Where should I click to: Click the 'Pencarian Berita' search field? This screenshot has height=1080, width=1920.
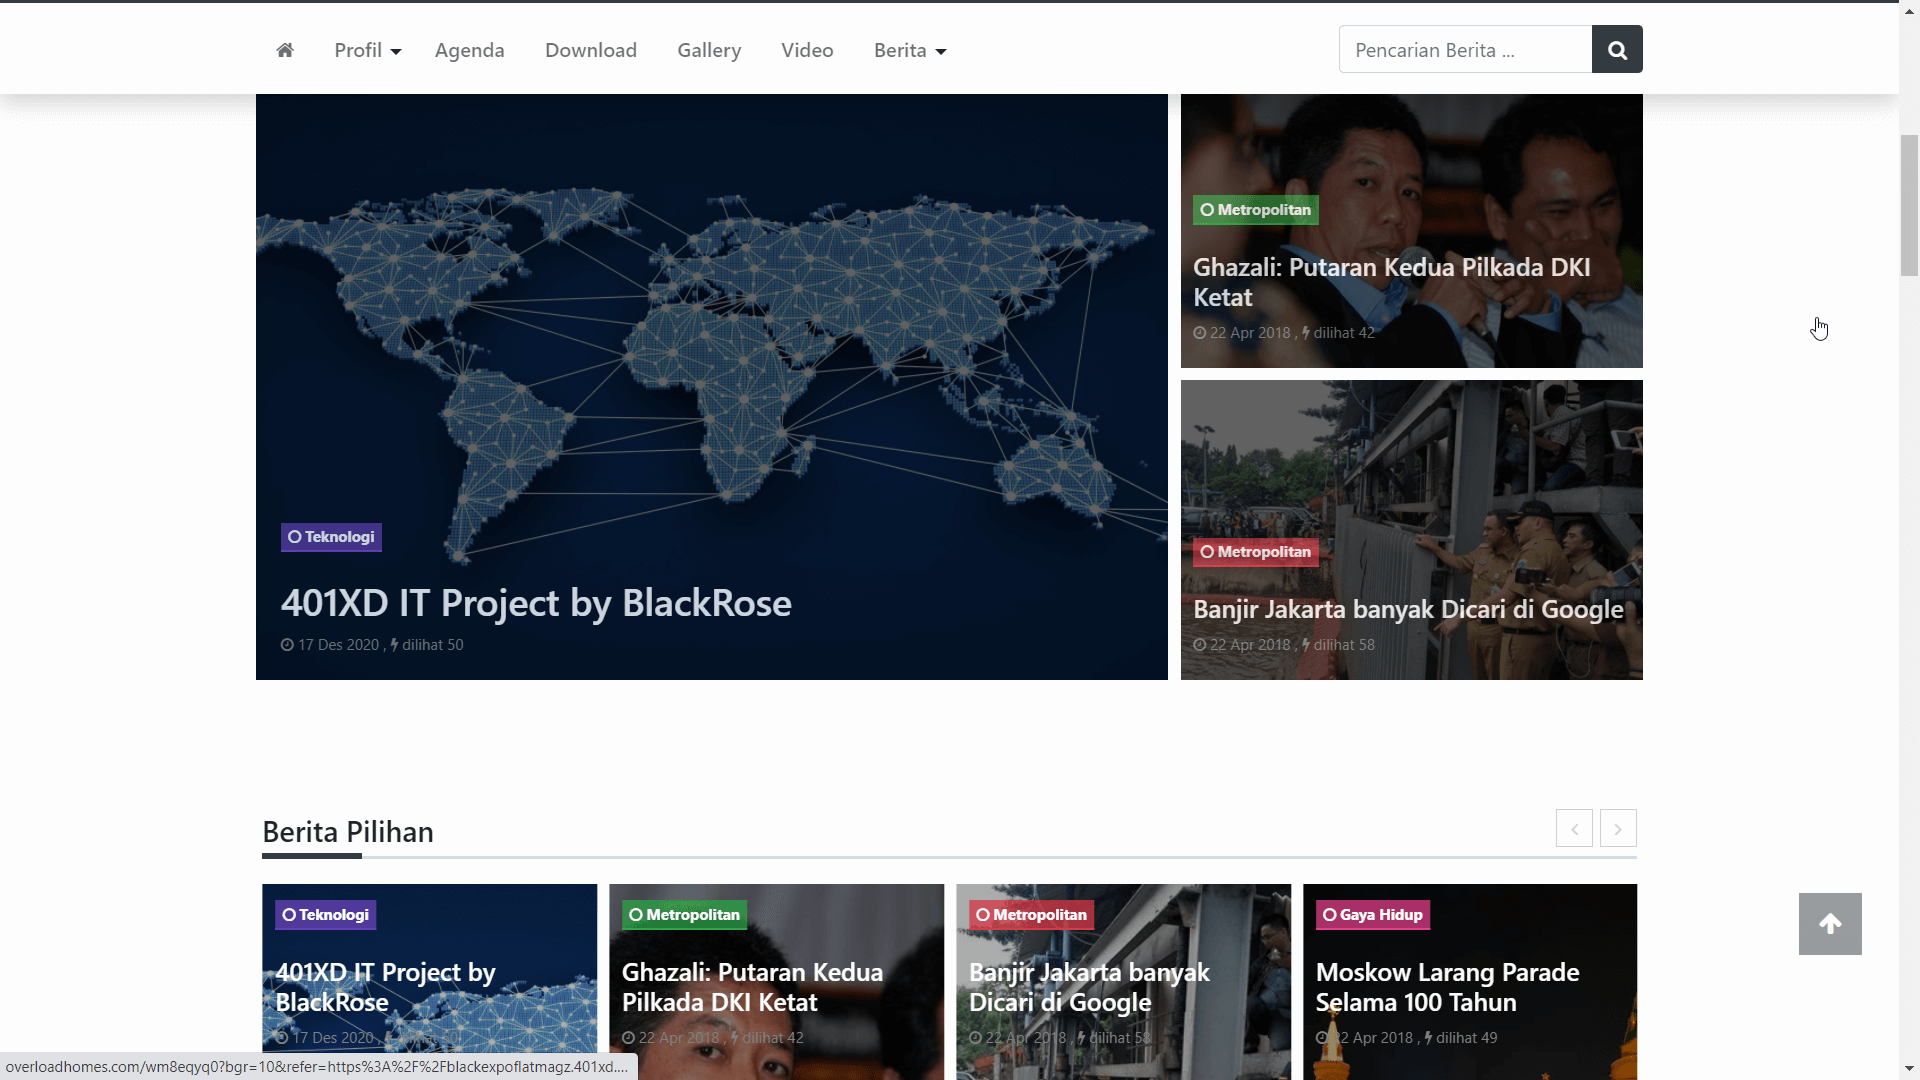click(1465, 49)
